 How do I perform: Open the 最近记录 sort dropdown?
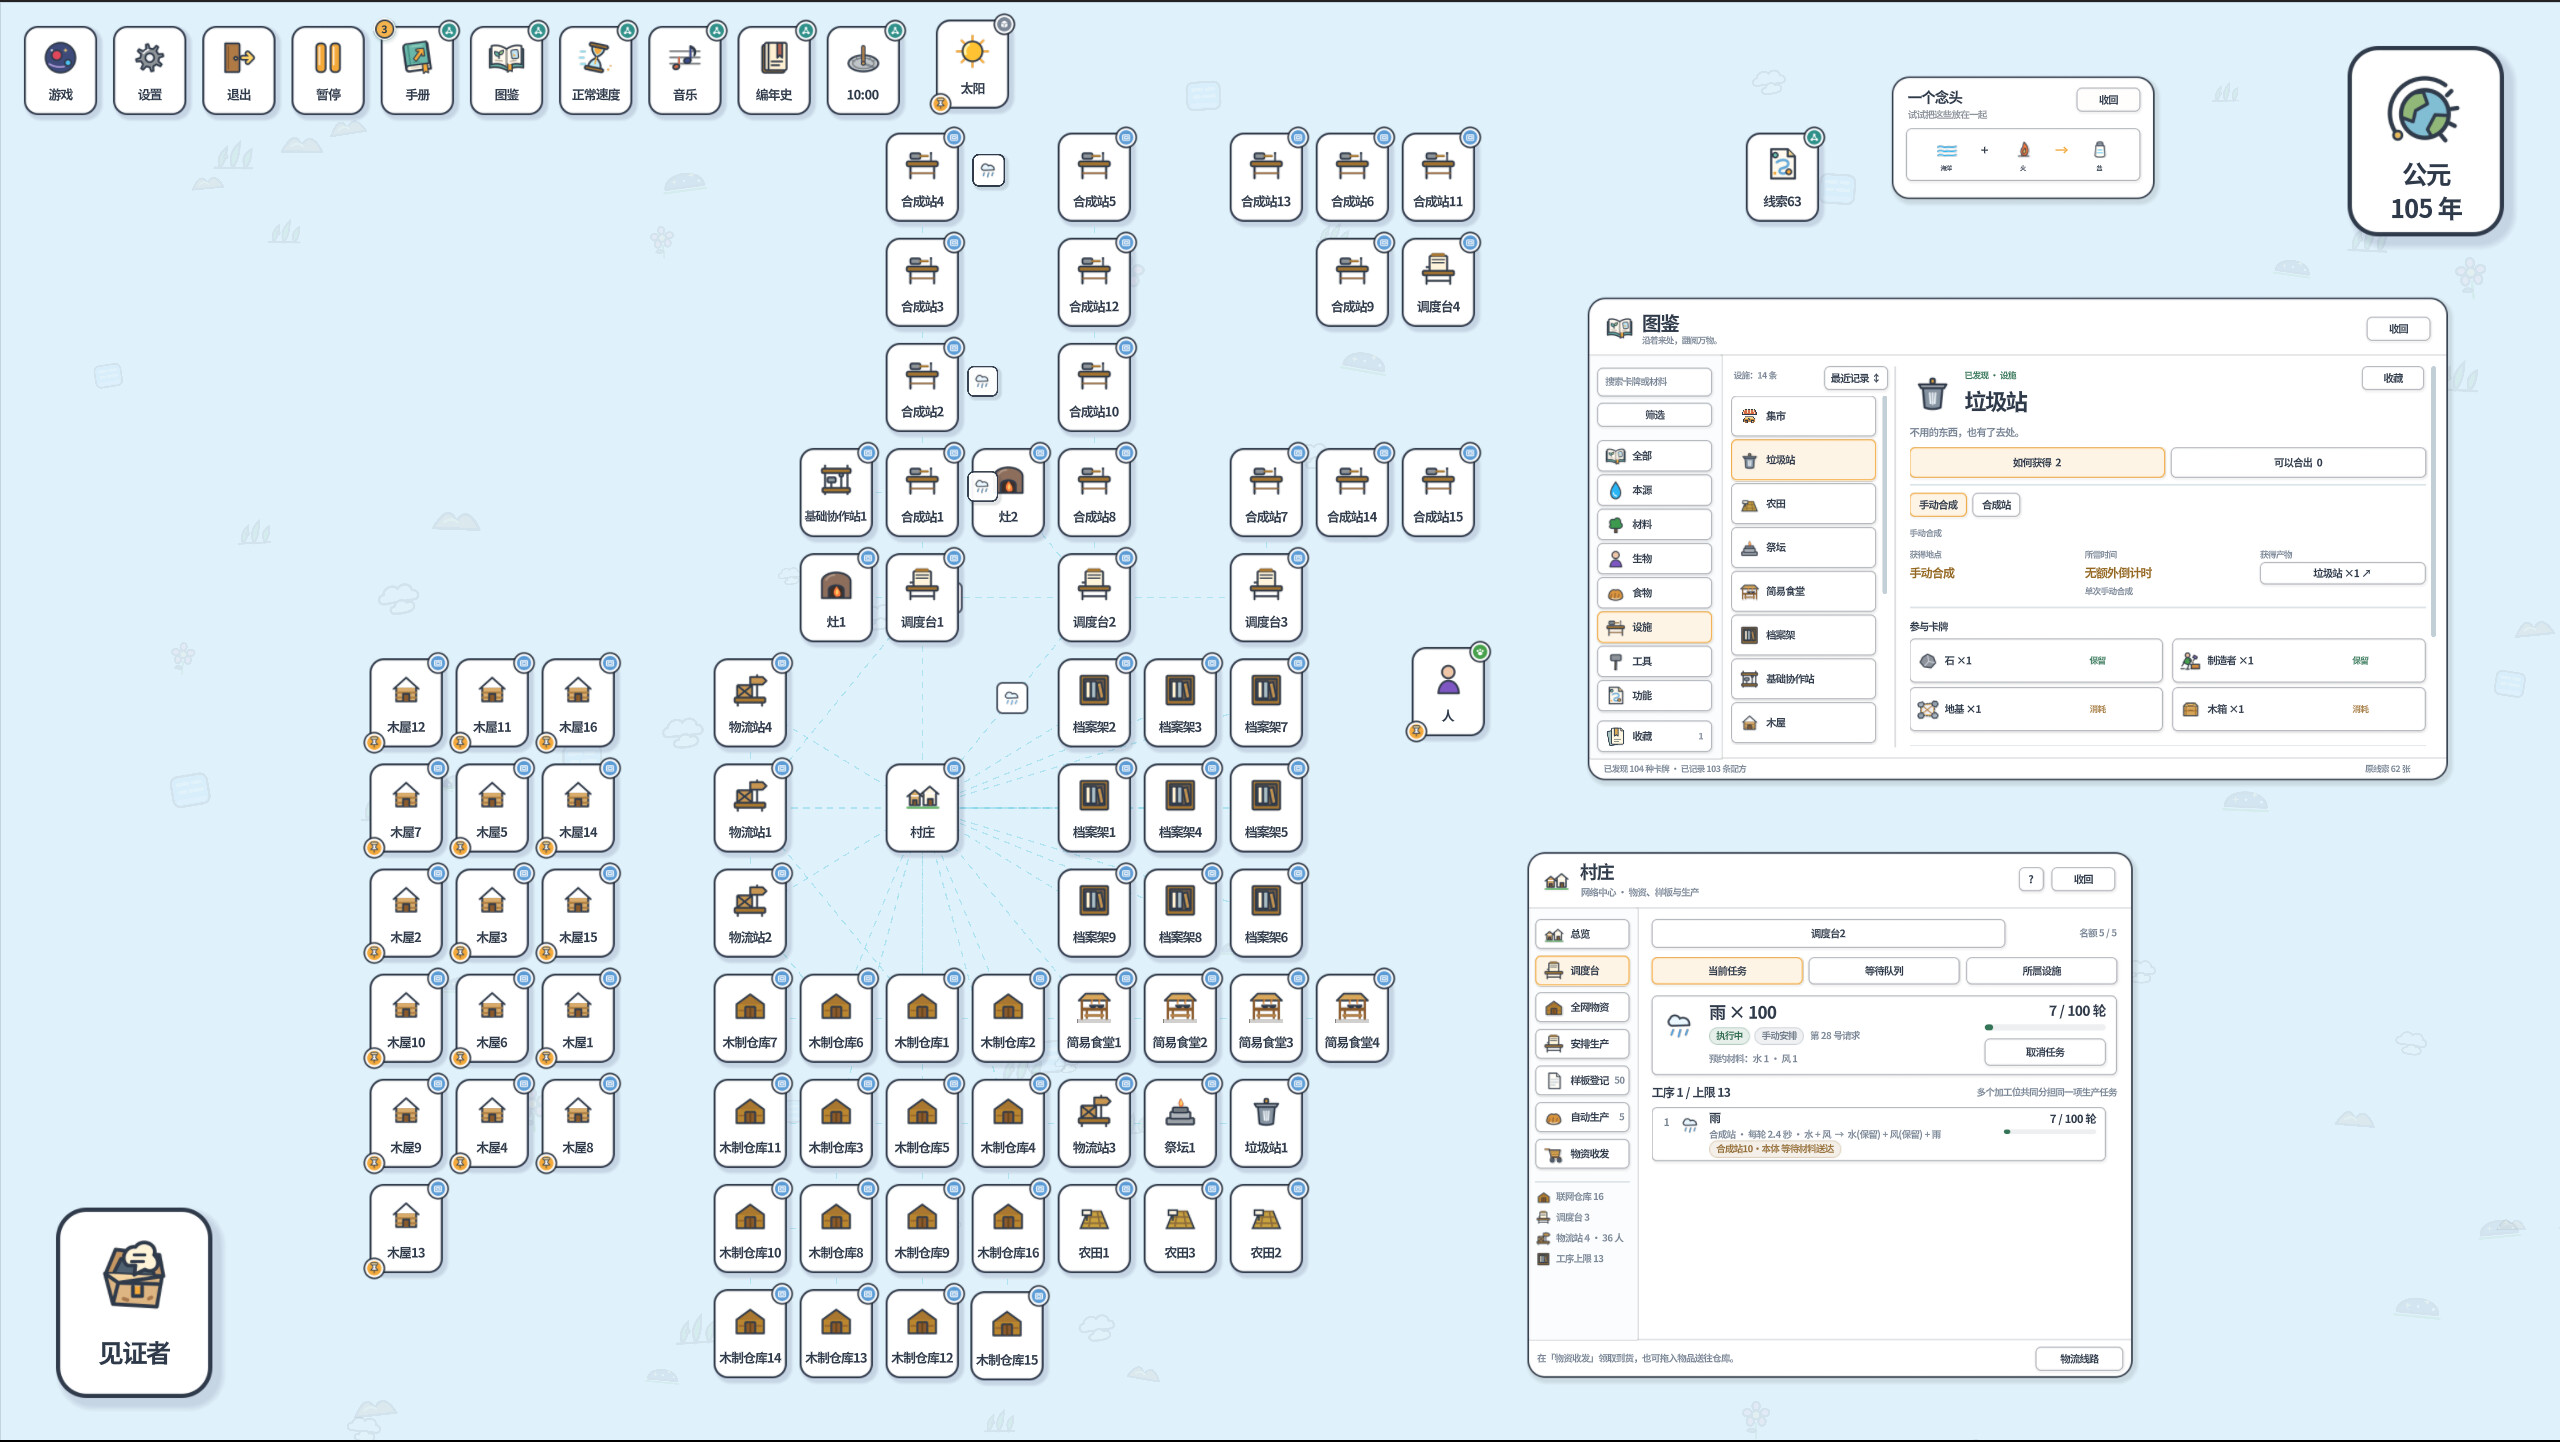point(1855,378)
